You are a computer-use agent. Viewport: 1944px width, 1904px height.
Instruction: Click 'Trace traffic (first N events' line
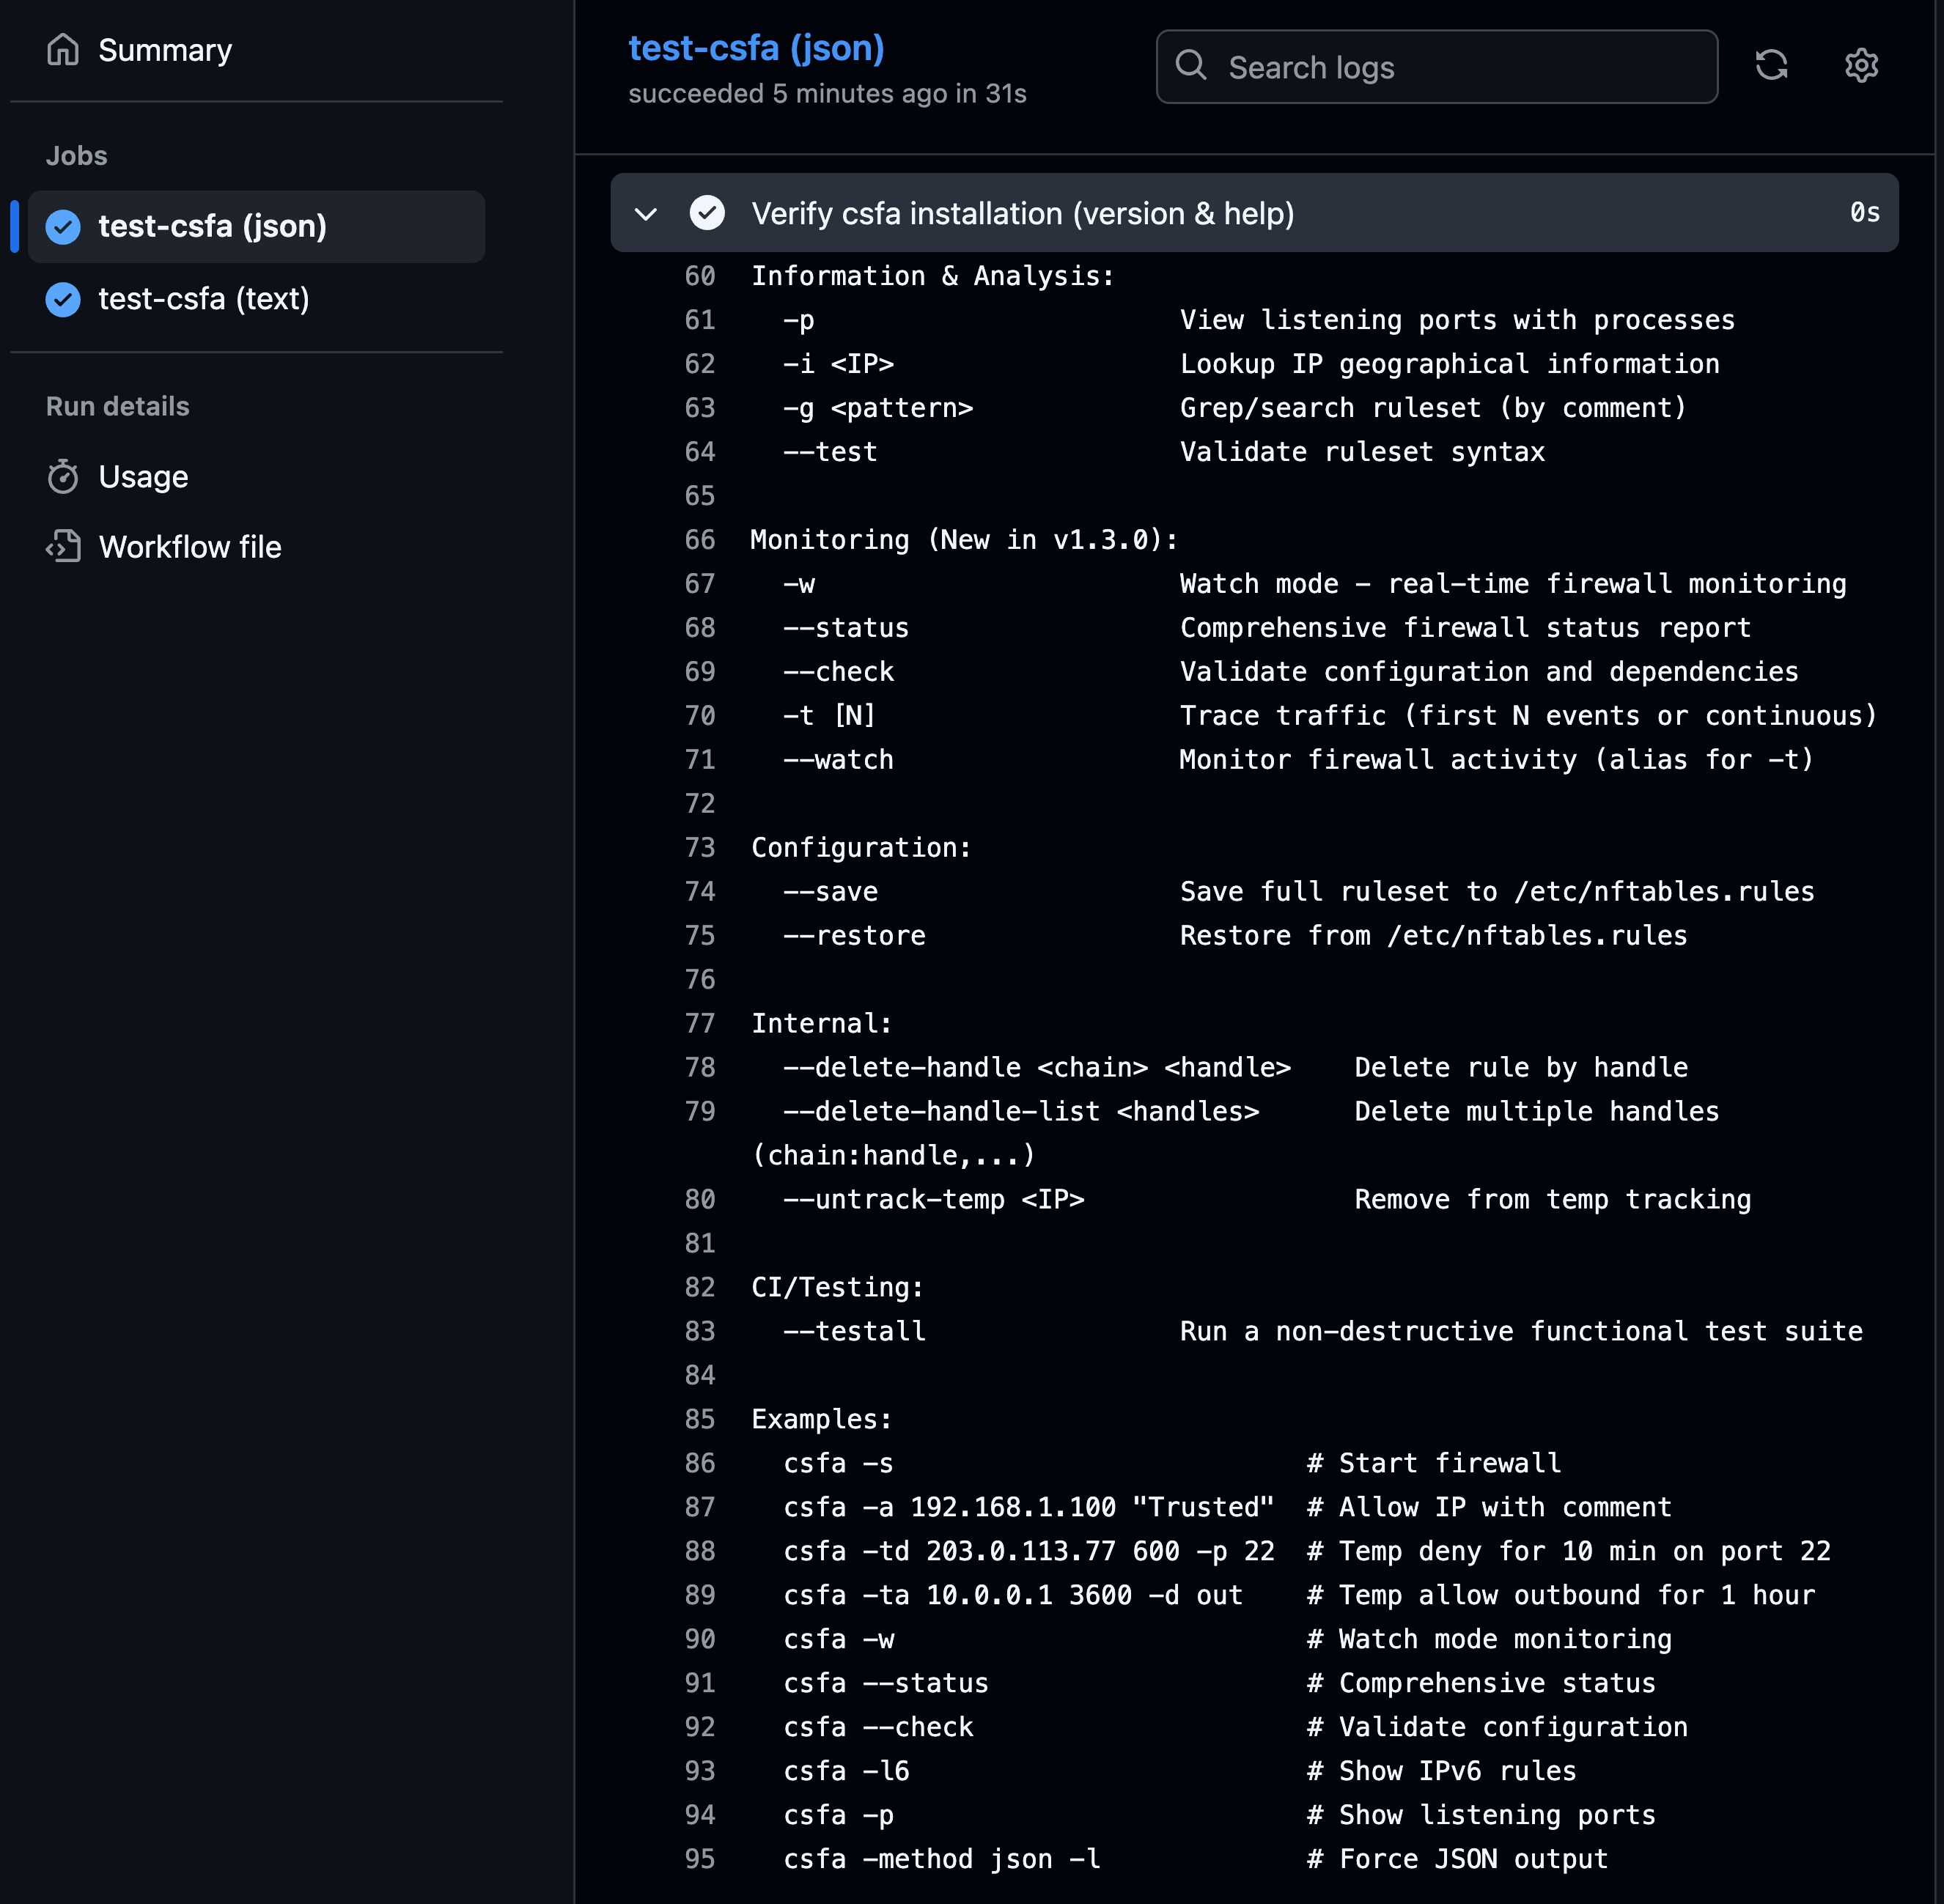[1528, 716]
